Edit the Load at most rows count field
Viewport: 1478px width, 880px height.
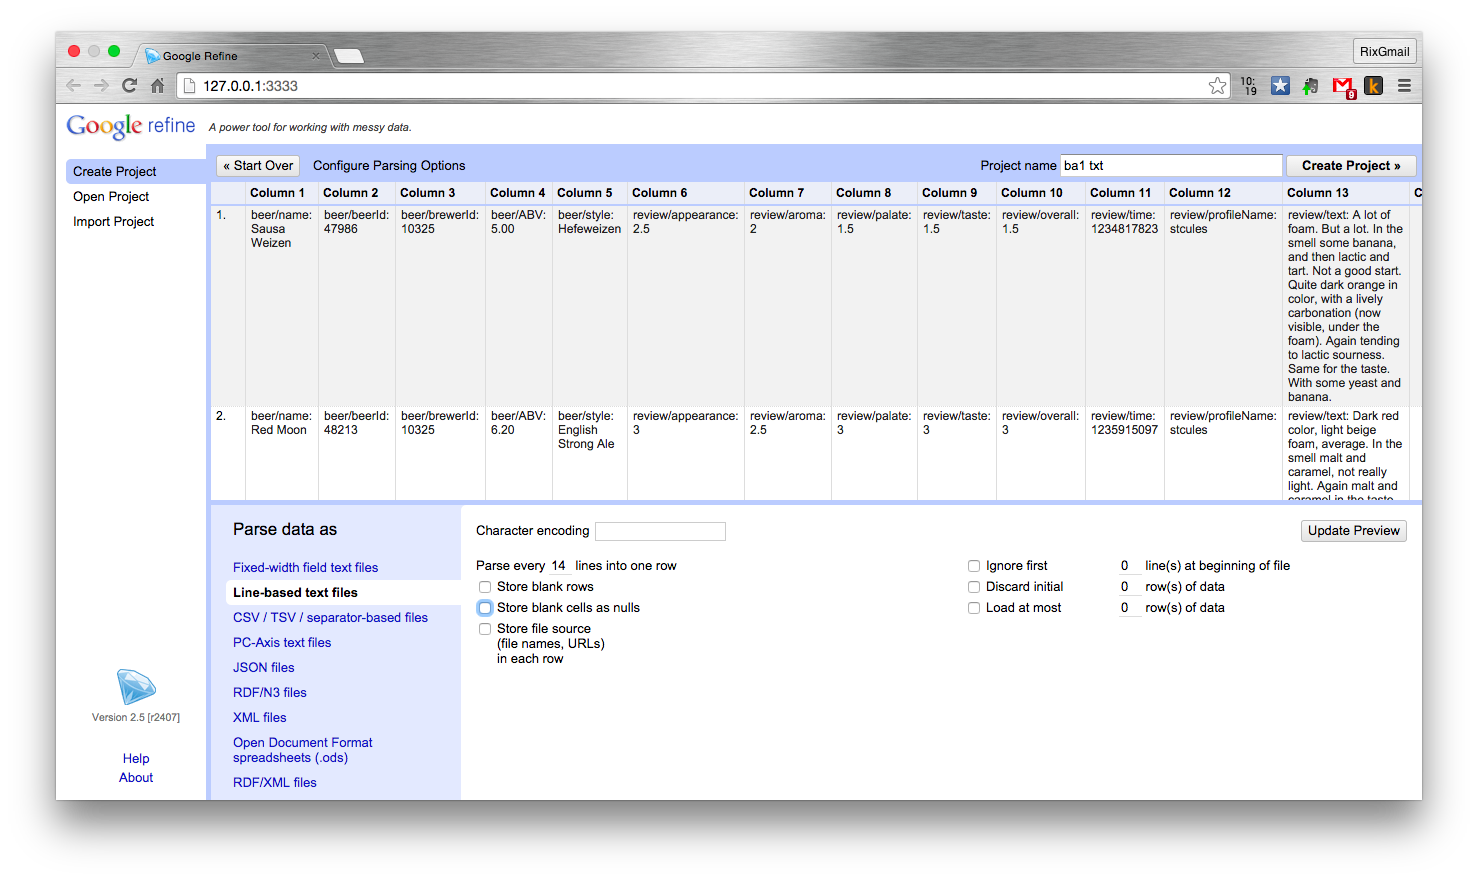(x=1129, y=608)
